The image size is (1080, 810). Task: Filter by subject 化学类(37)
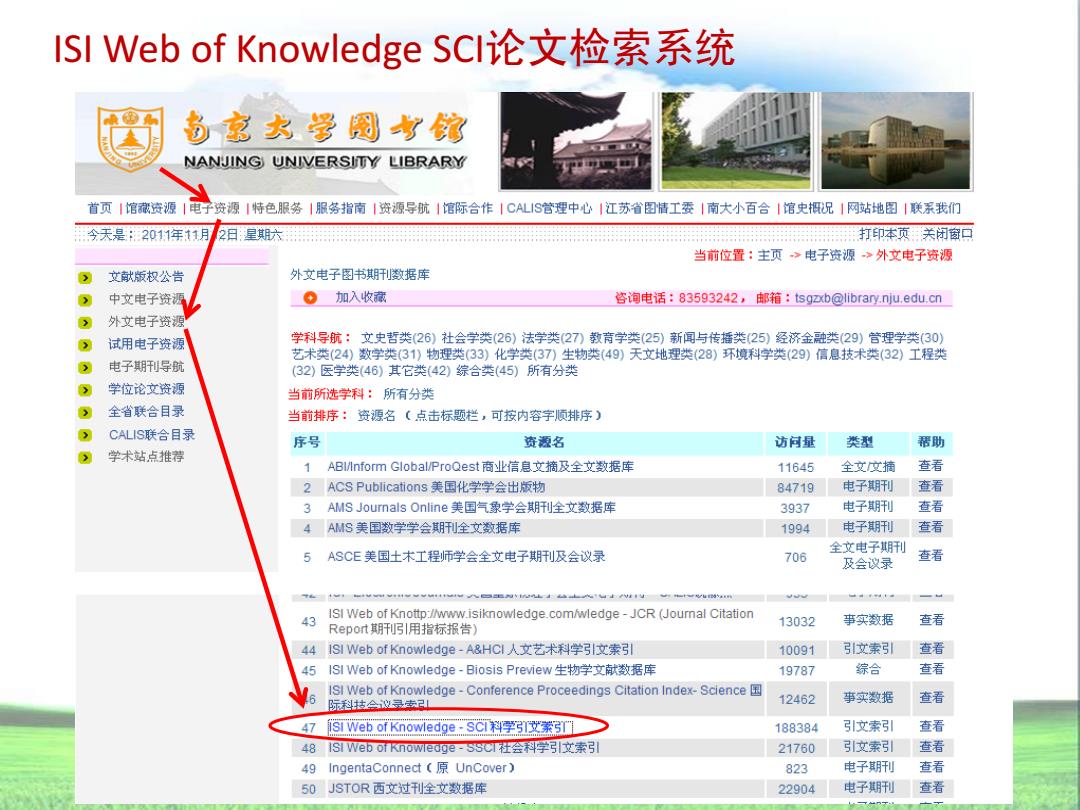pyautogui.click(x=525, y=355)
